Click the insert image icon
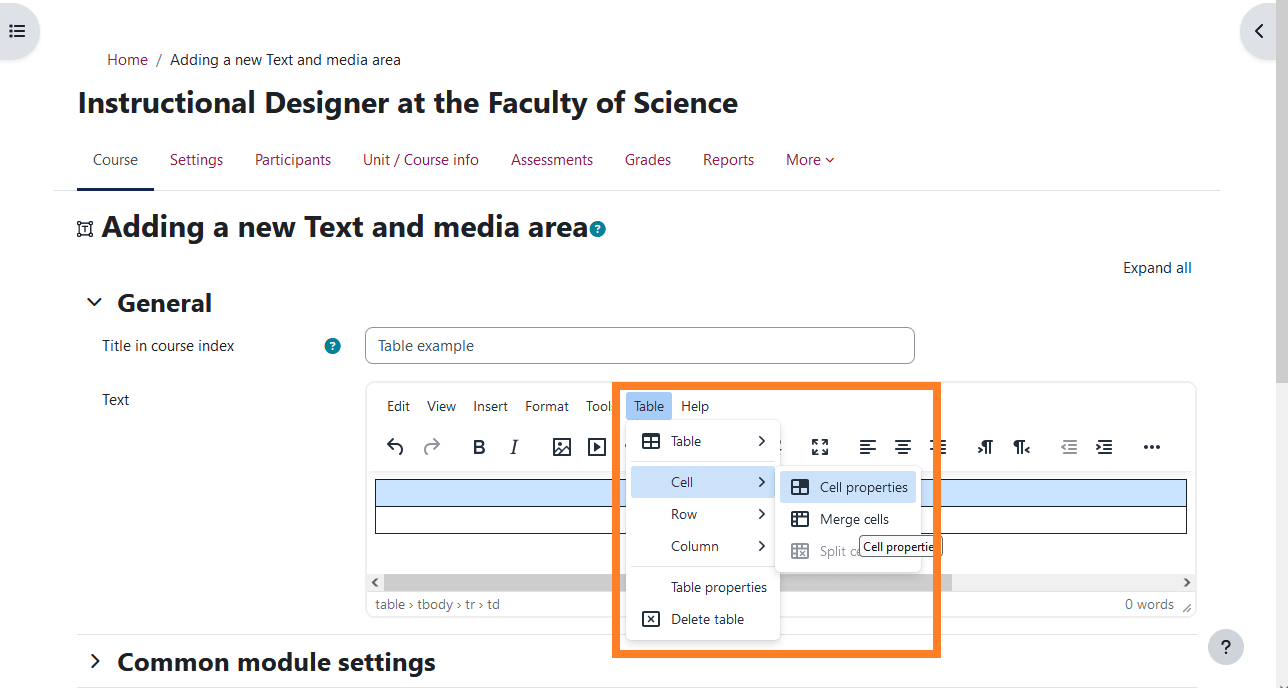This screenshot has width=1288, height=688. (562, 447)
